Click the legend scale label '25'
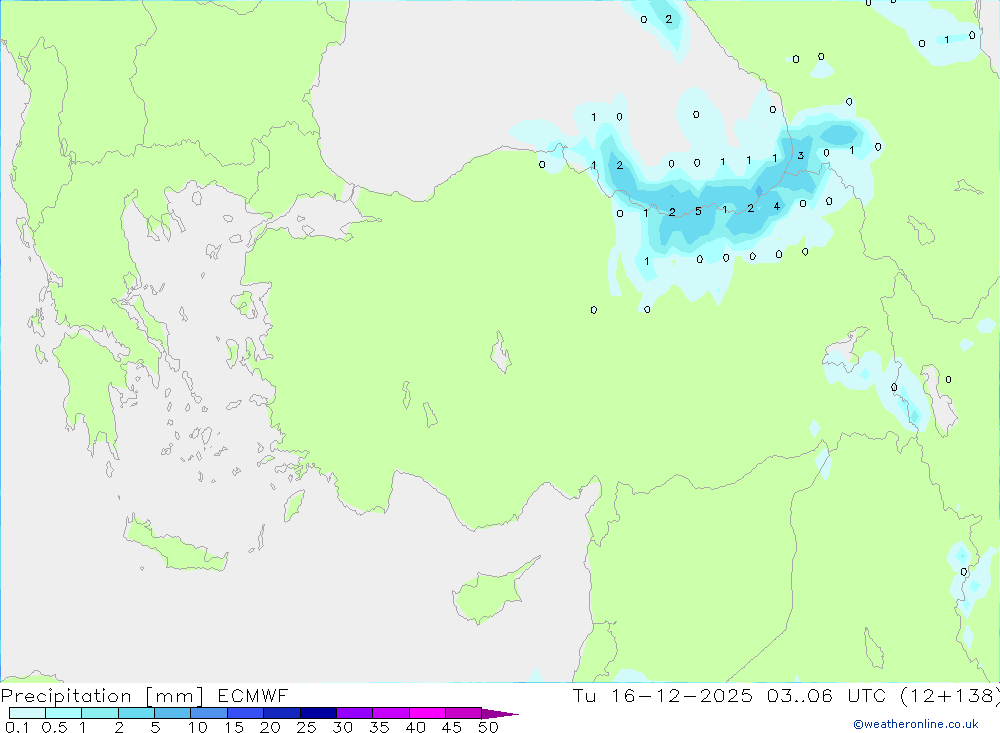The width and height of the screenshot is (1000, 733). (x=306, y=727)
